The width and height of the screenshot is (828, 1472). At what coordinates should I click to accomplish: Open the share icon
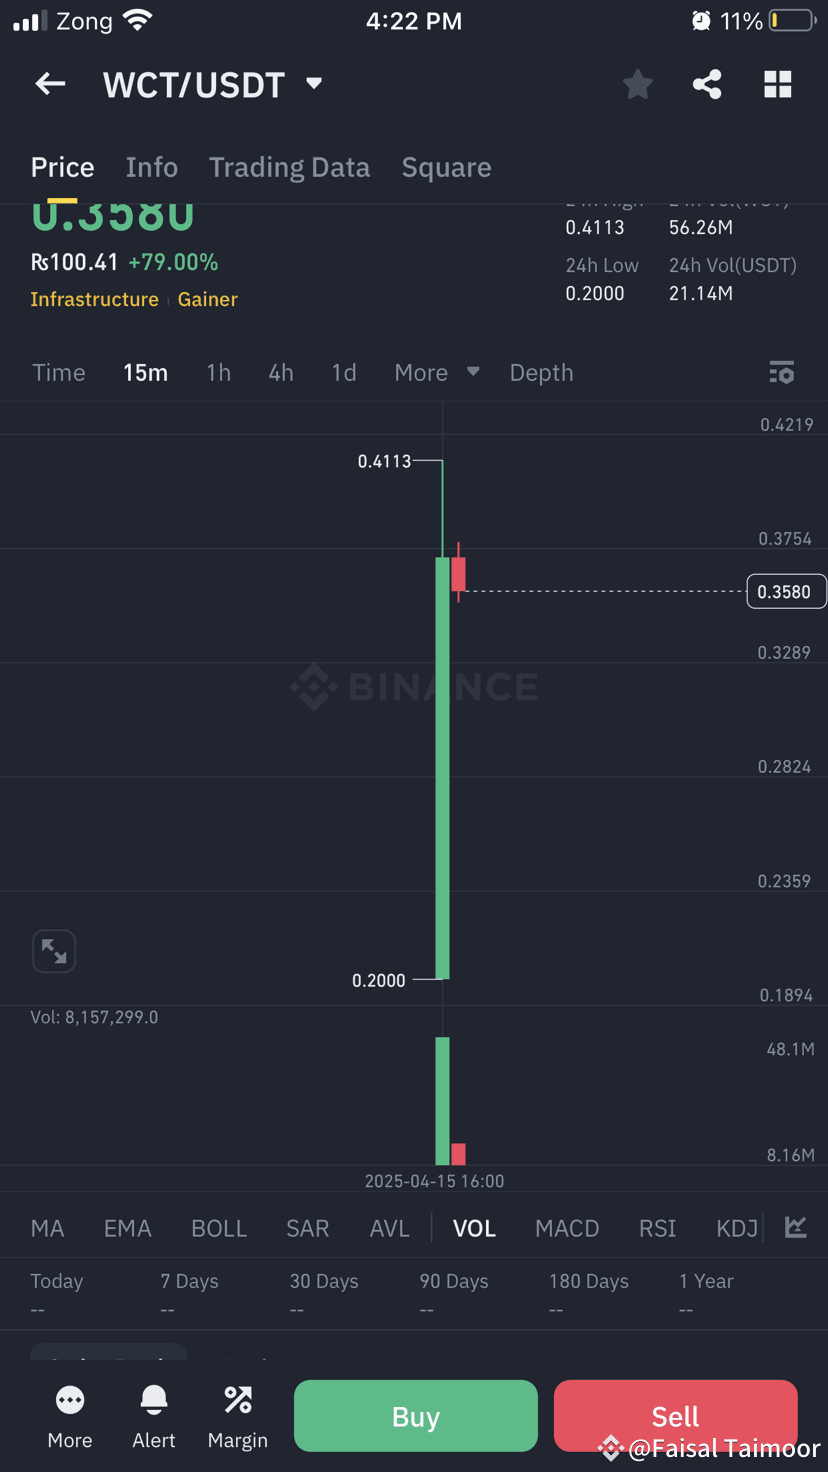pyautogui.click(x=707, y=85)
